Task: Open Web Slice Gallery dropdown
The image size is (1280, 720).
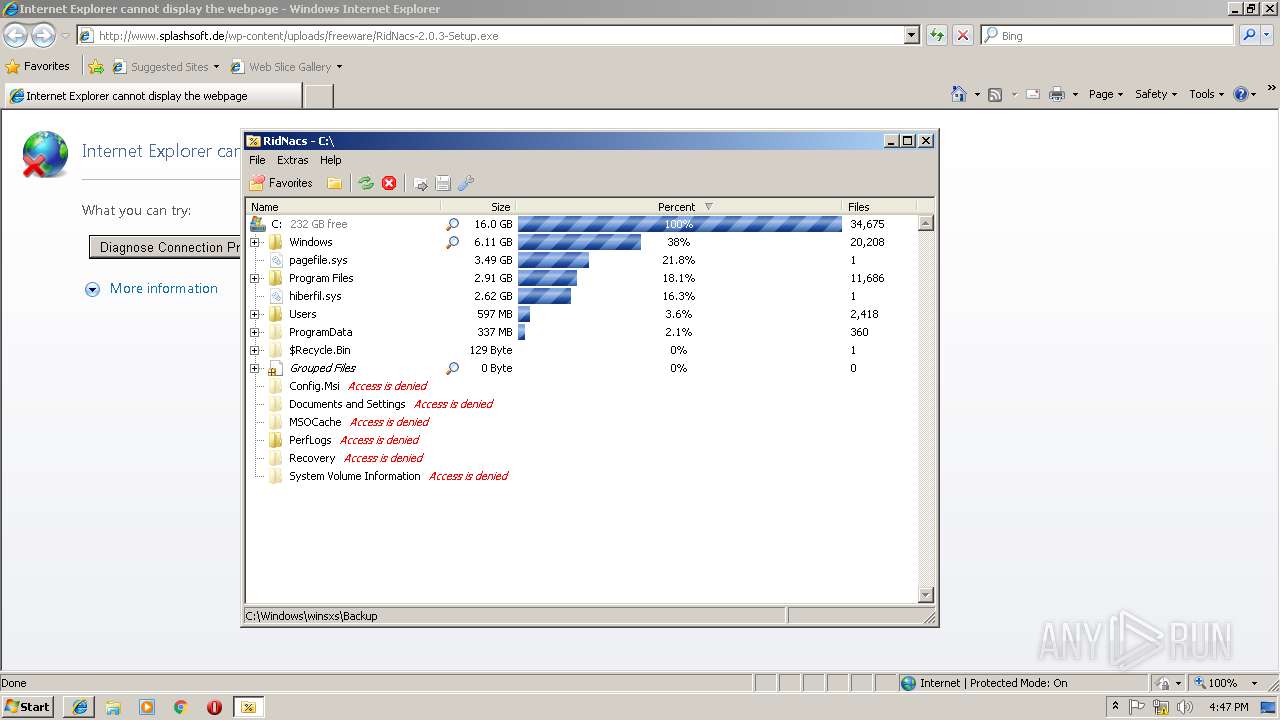Action: (287, 67)
